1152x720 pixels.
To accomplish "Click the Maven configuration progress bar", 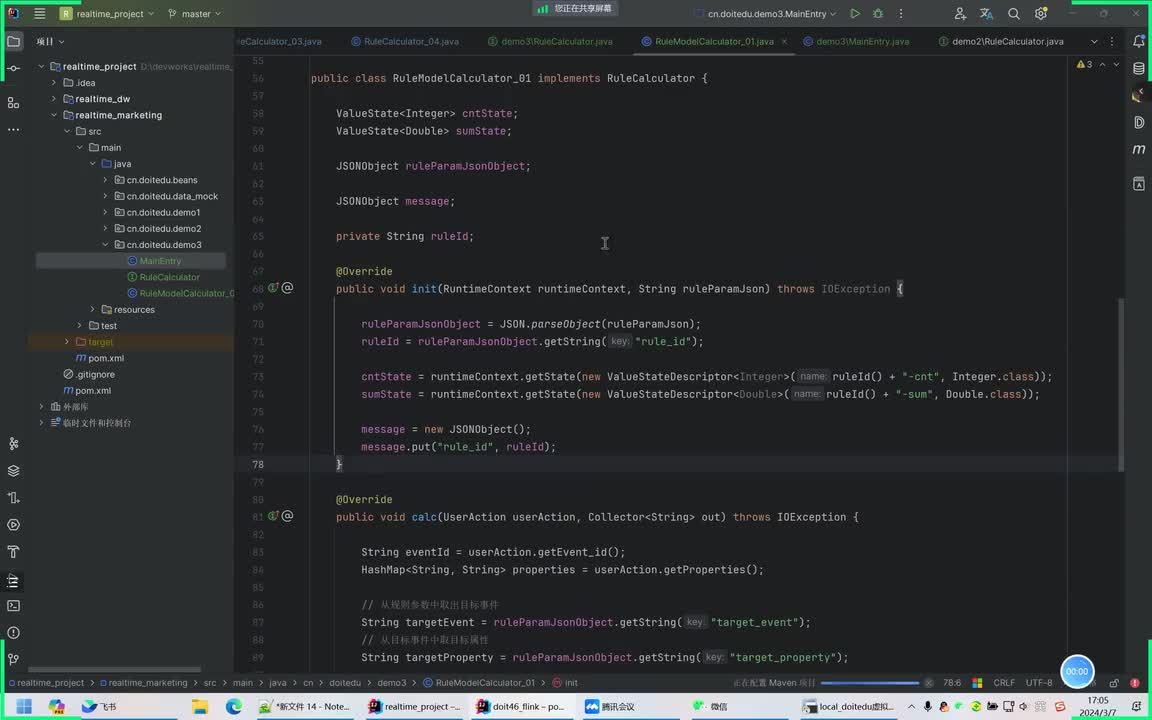I will click(872, 683).
